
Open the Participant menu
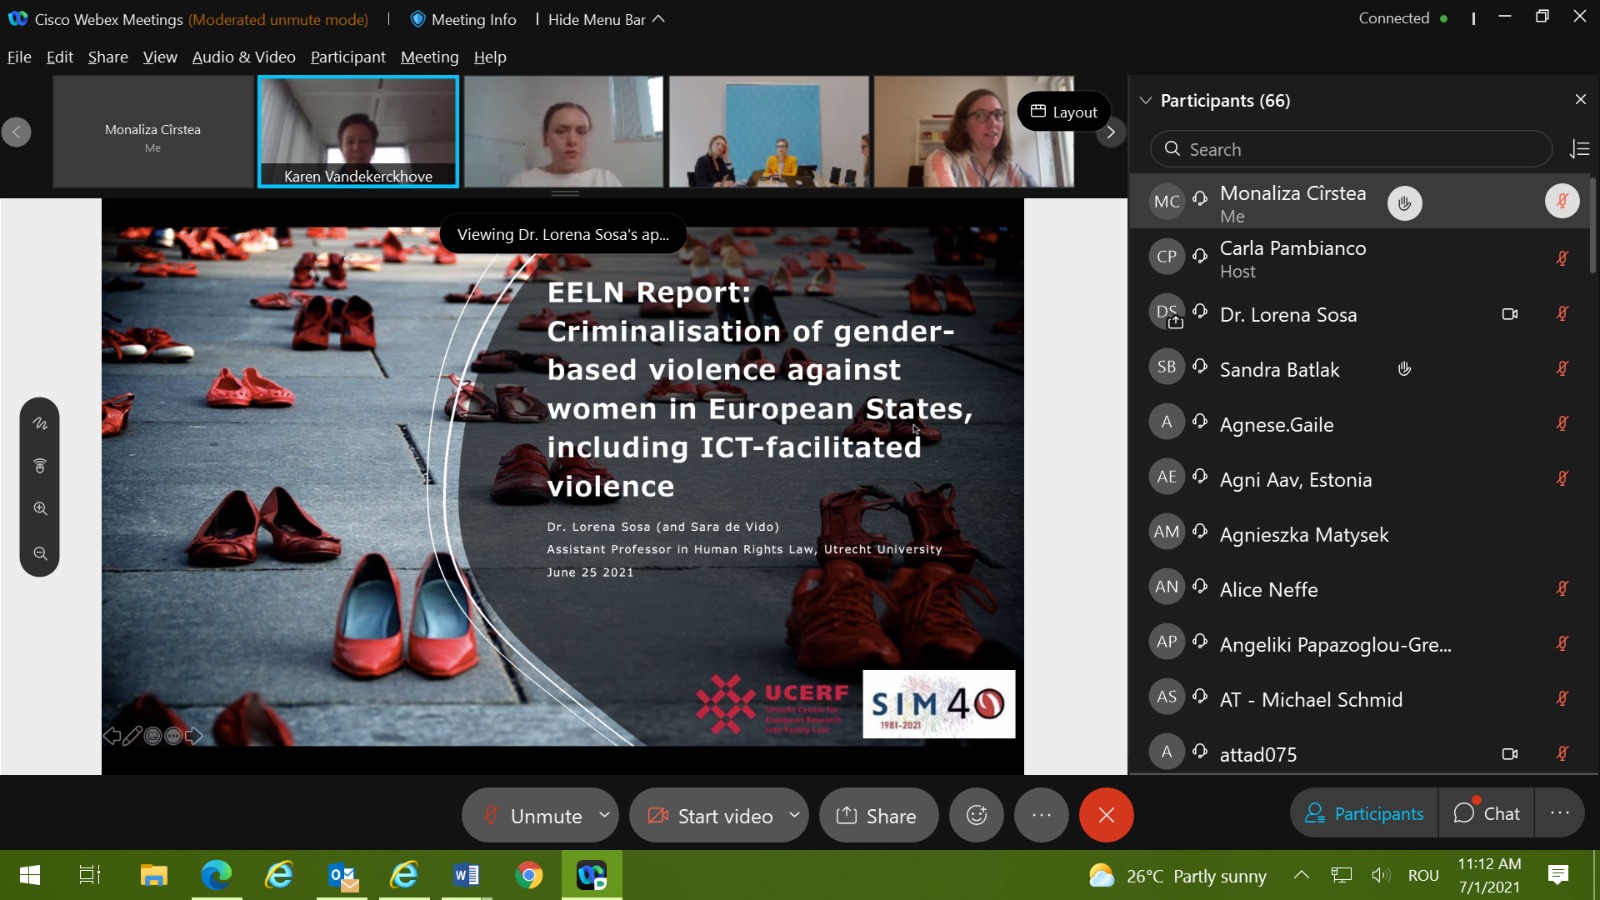pos(347,57)
